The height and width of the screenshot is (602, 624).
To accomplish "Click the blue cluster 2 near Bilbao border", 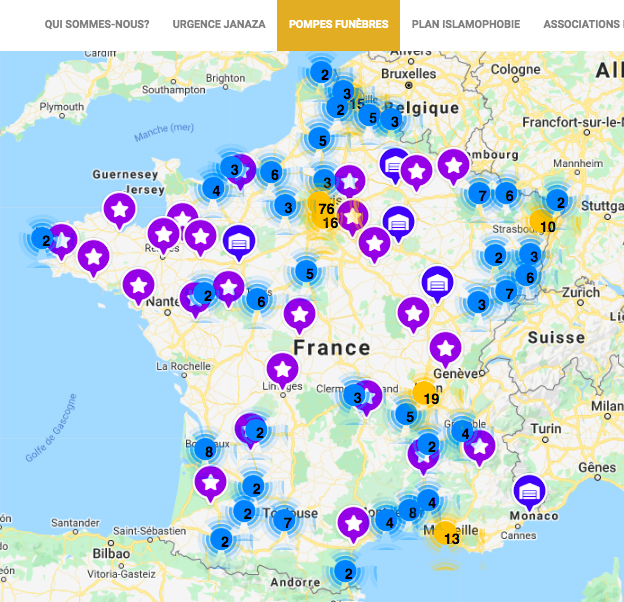I will tap(222, 539).
